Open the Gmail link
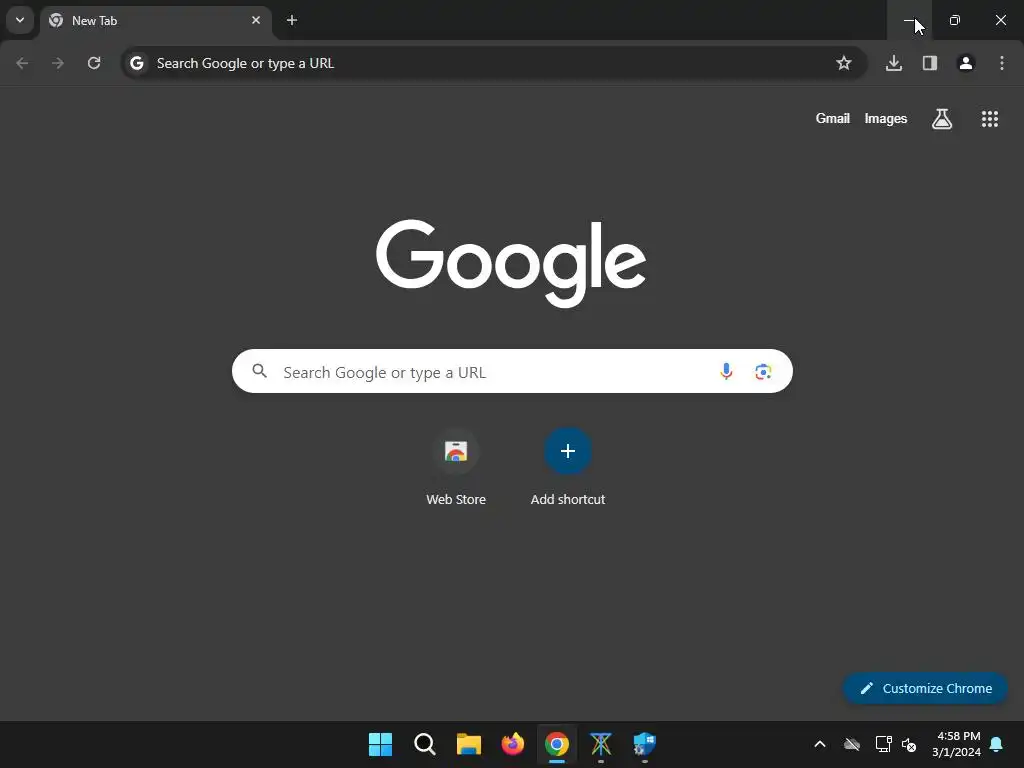The height and width of the screenshot is (768, 1024). [x=833, y=119]
